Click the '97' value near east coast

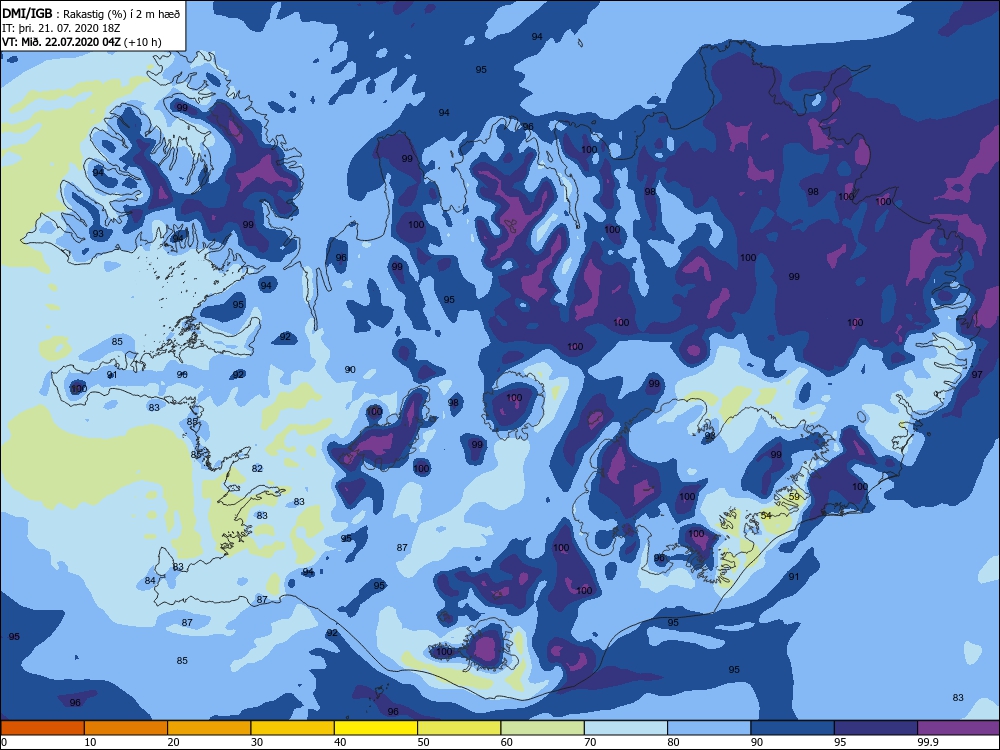tap(977, 374)
